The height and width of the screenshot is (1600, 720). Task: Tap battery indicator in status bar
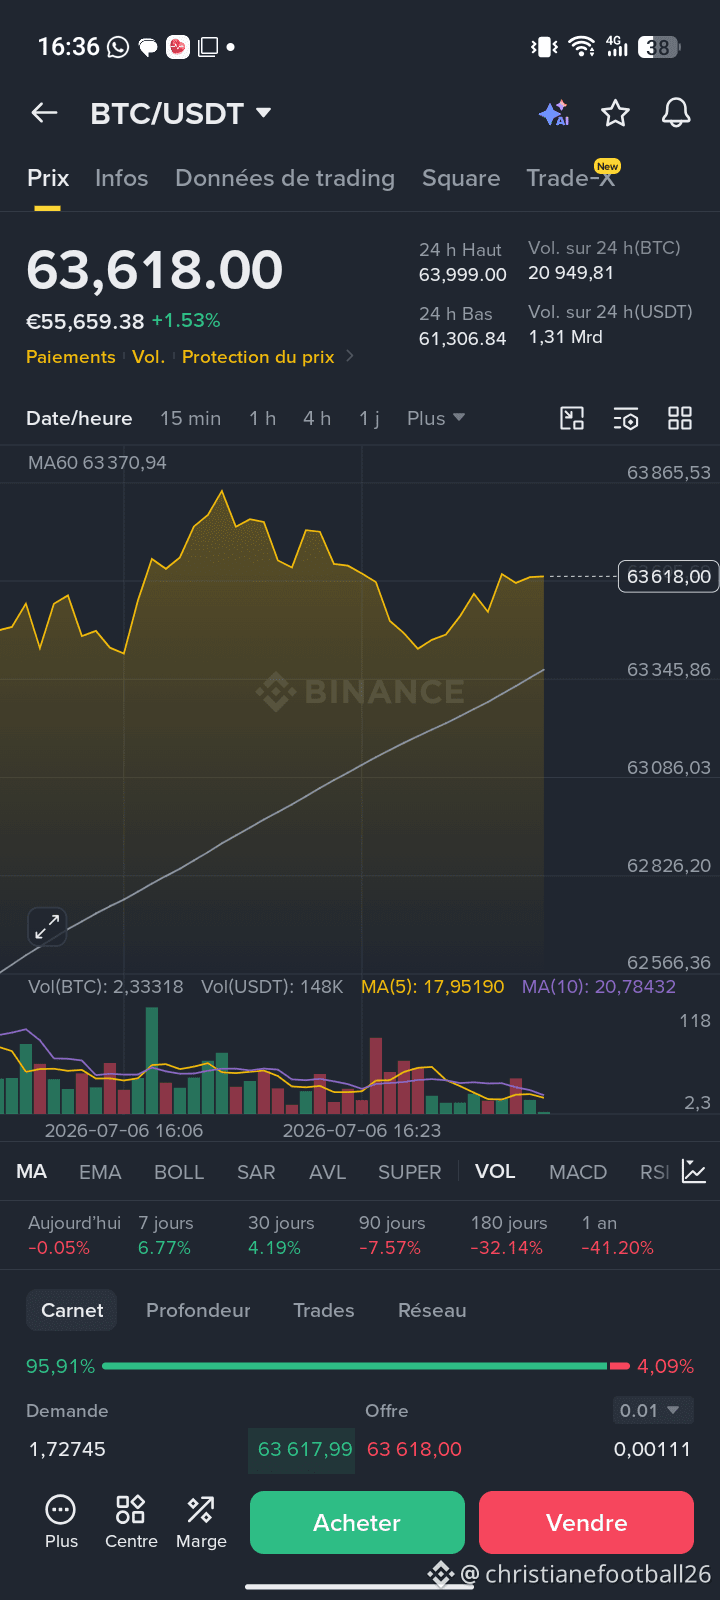pyautogui.click(x=659, y=47)
